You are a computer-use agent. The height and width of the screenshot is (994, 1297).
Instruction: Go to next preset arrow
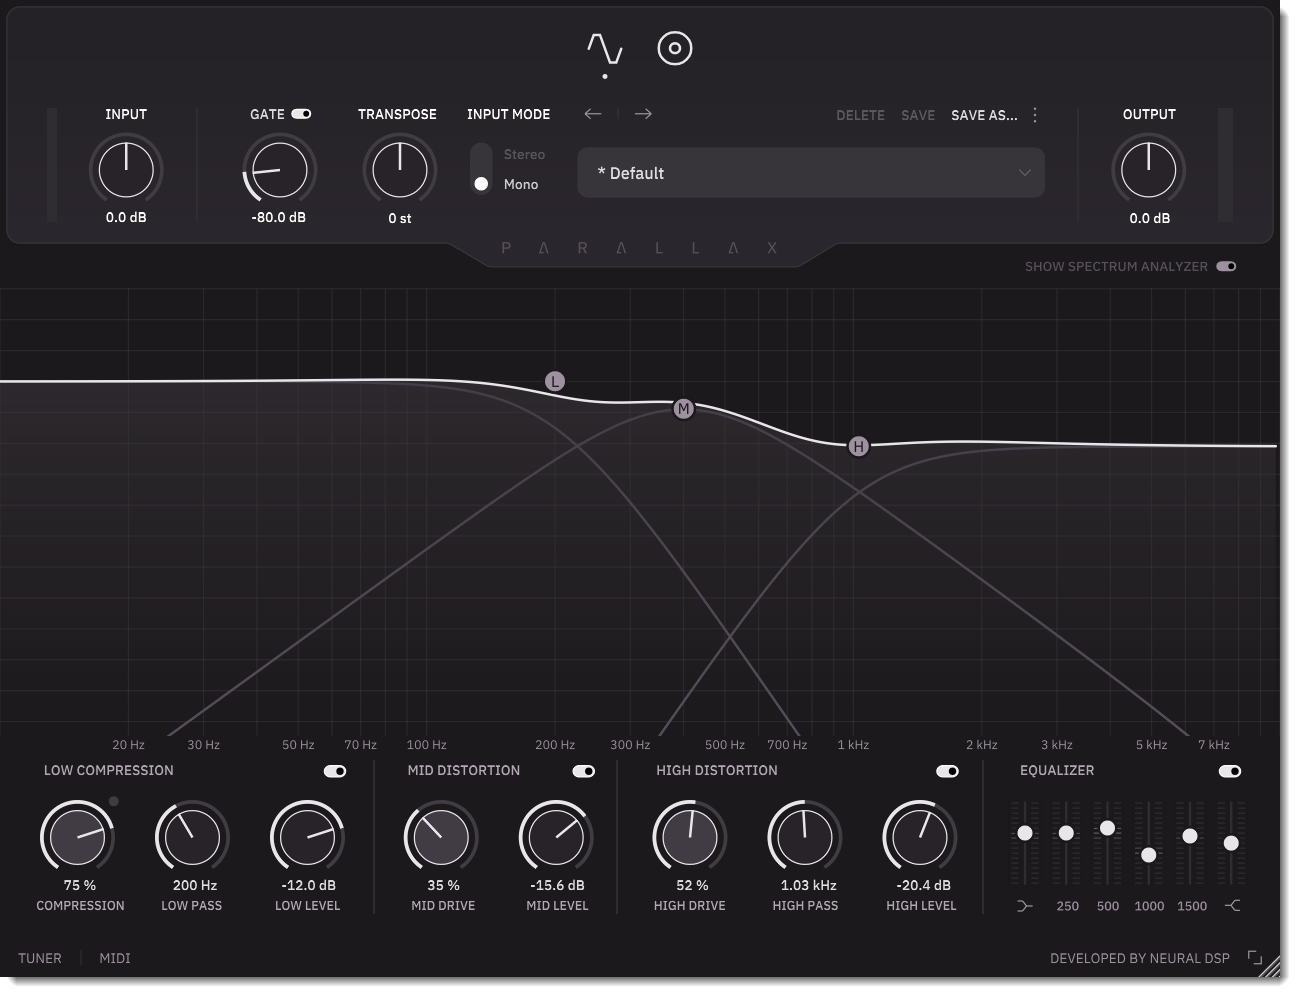coord(643,114)
